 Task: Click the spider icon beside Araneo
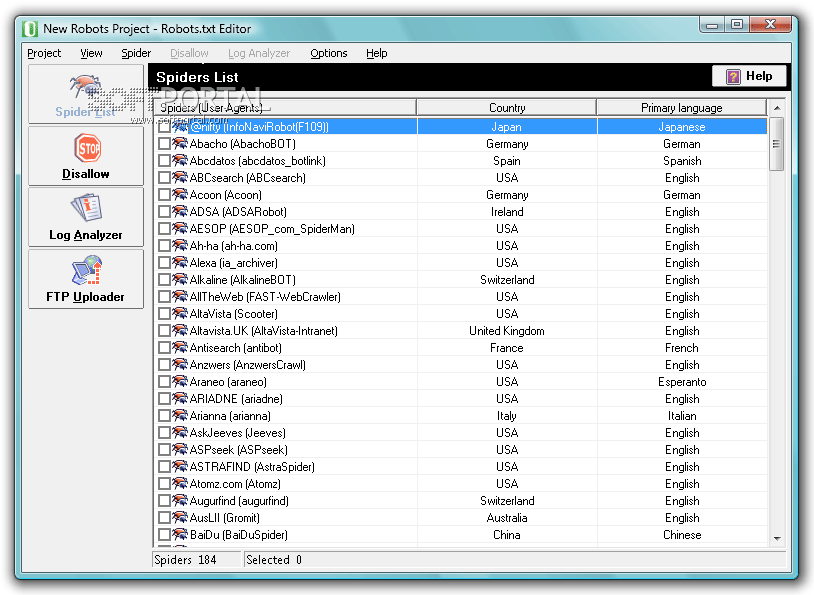pos(180,382)
